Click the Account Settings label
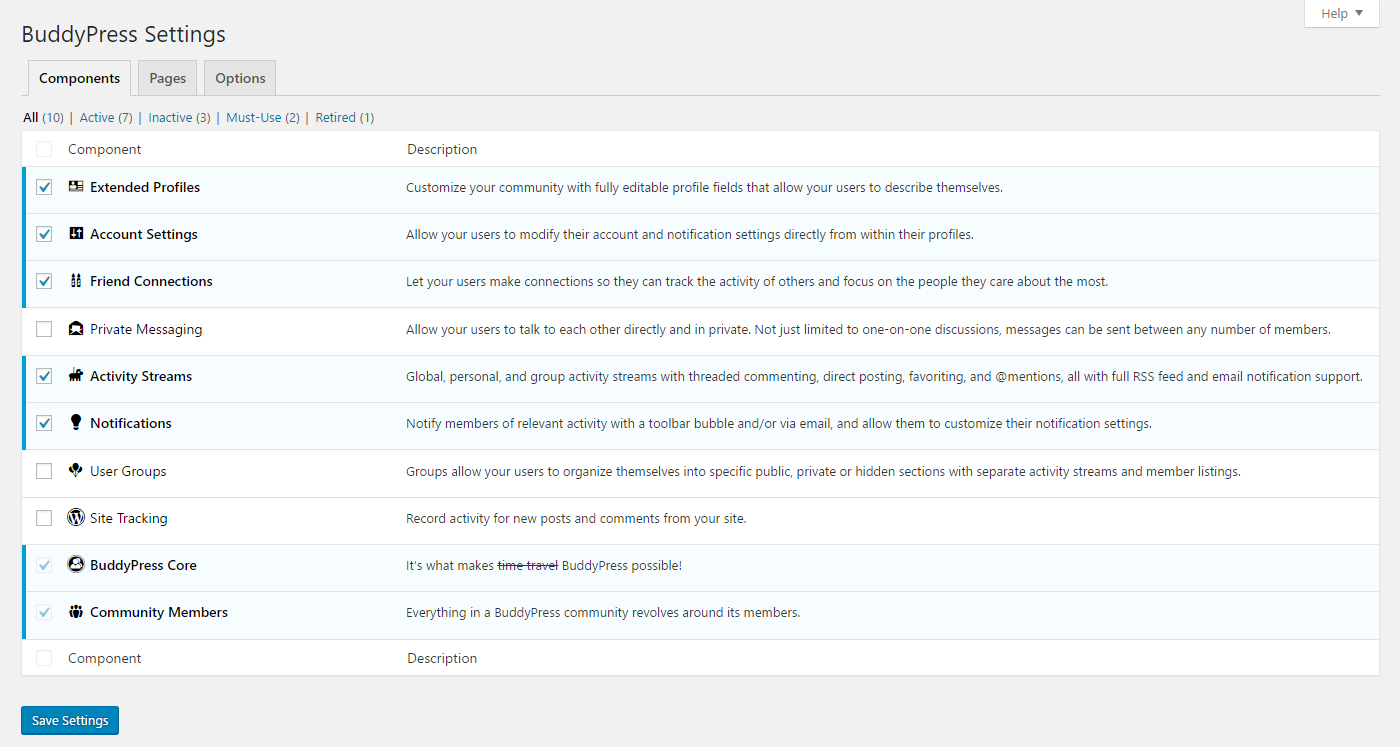 (x=144, y=234)
